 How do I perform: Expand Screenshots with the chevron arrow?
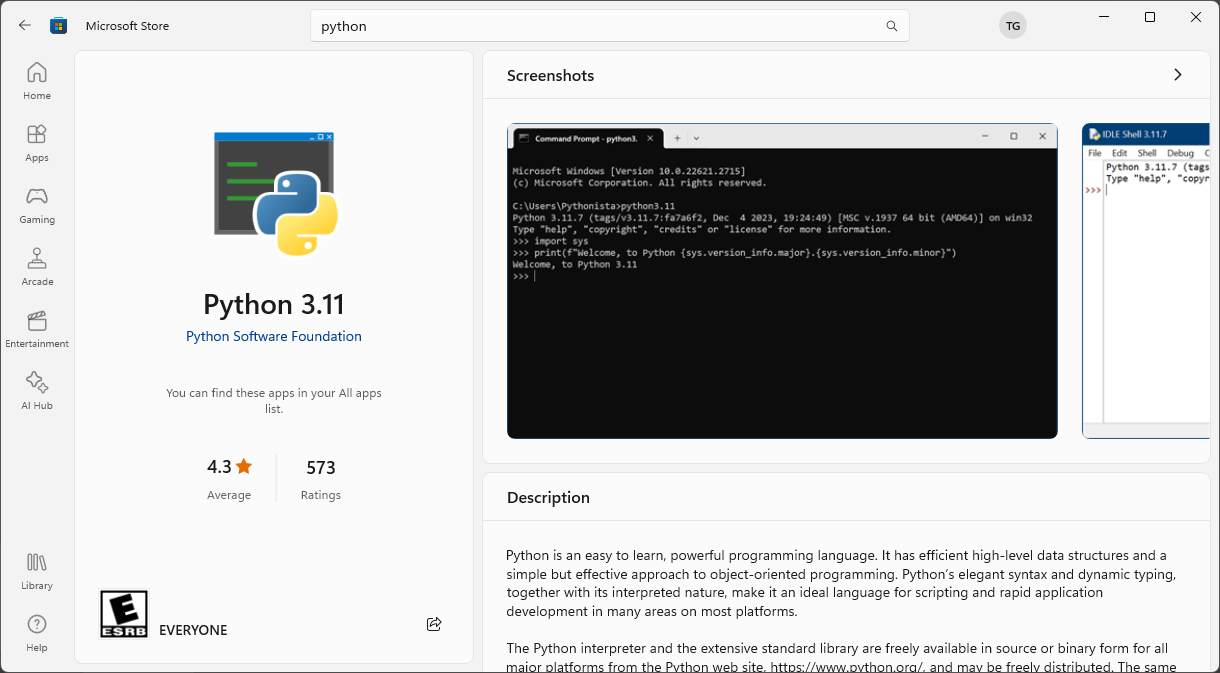[1178, 75]
